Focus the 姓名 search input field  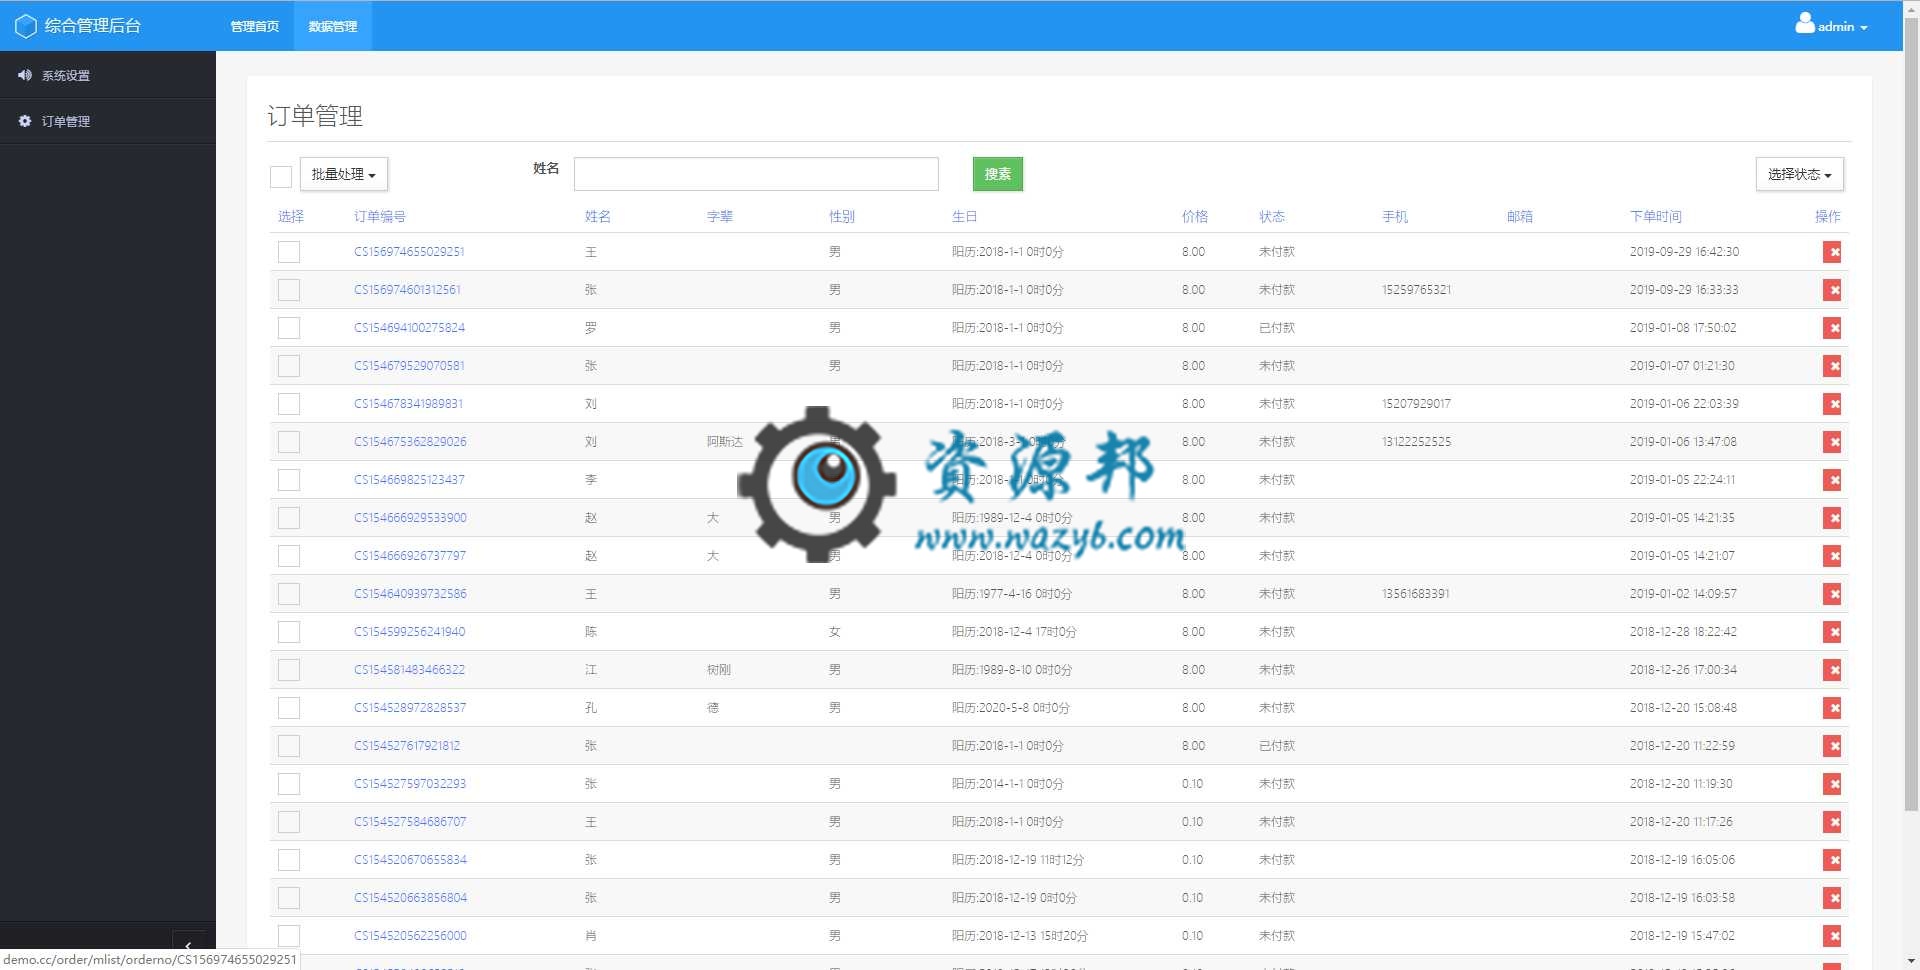pyautogui.click(x=756, y=174)
